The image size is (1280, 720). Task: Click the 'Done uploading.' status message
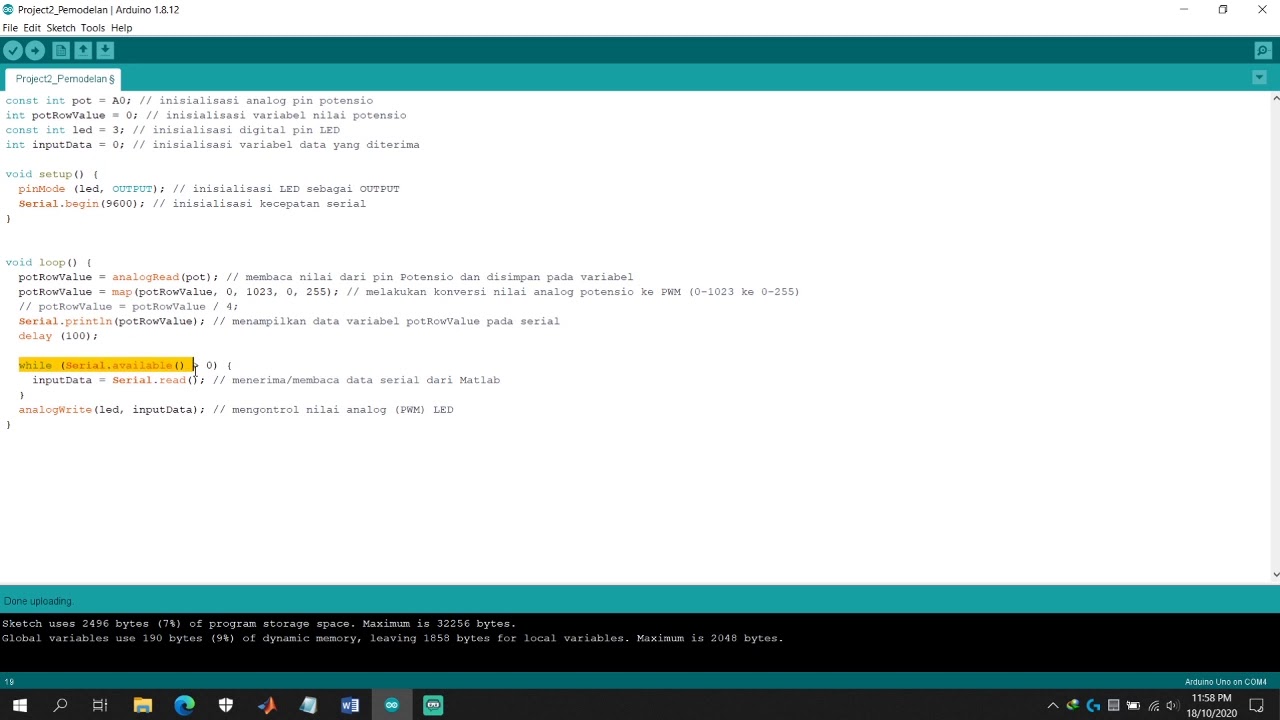pyautogui.click(x=38, y=601)
